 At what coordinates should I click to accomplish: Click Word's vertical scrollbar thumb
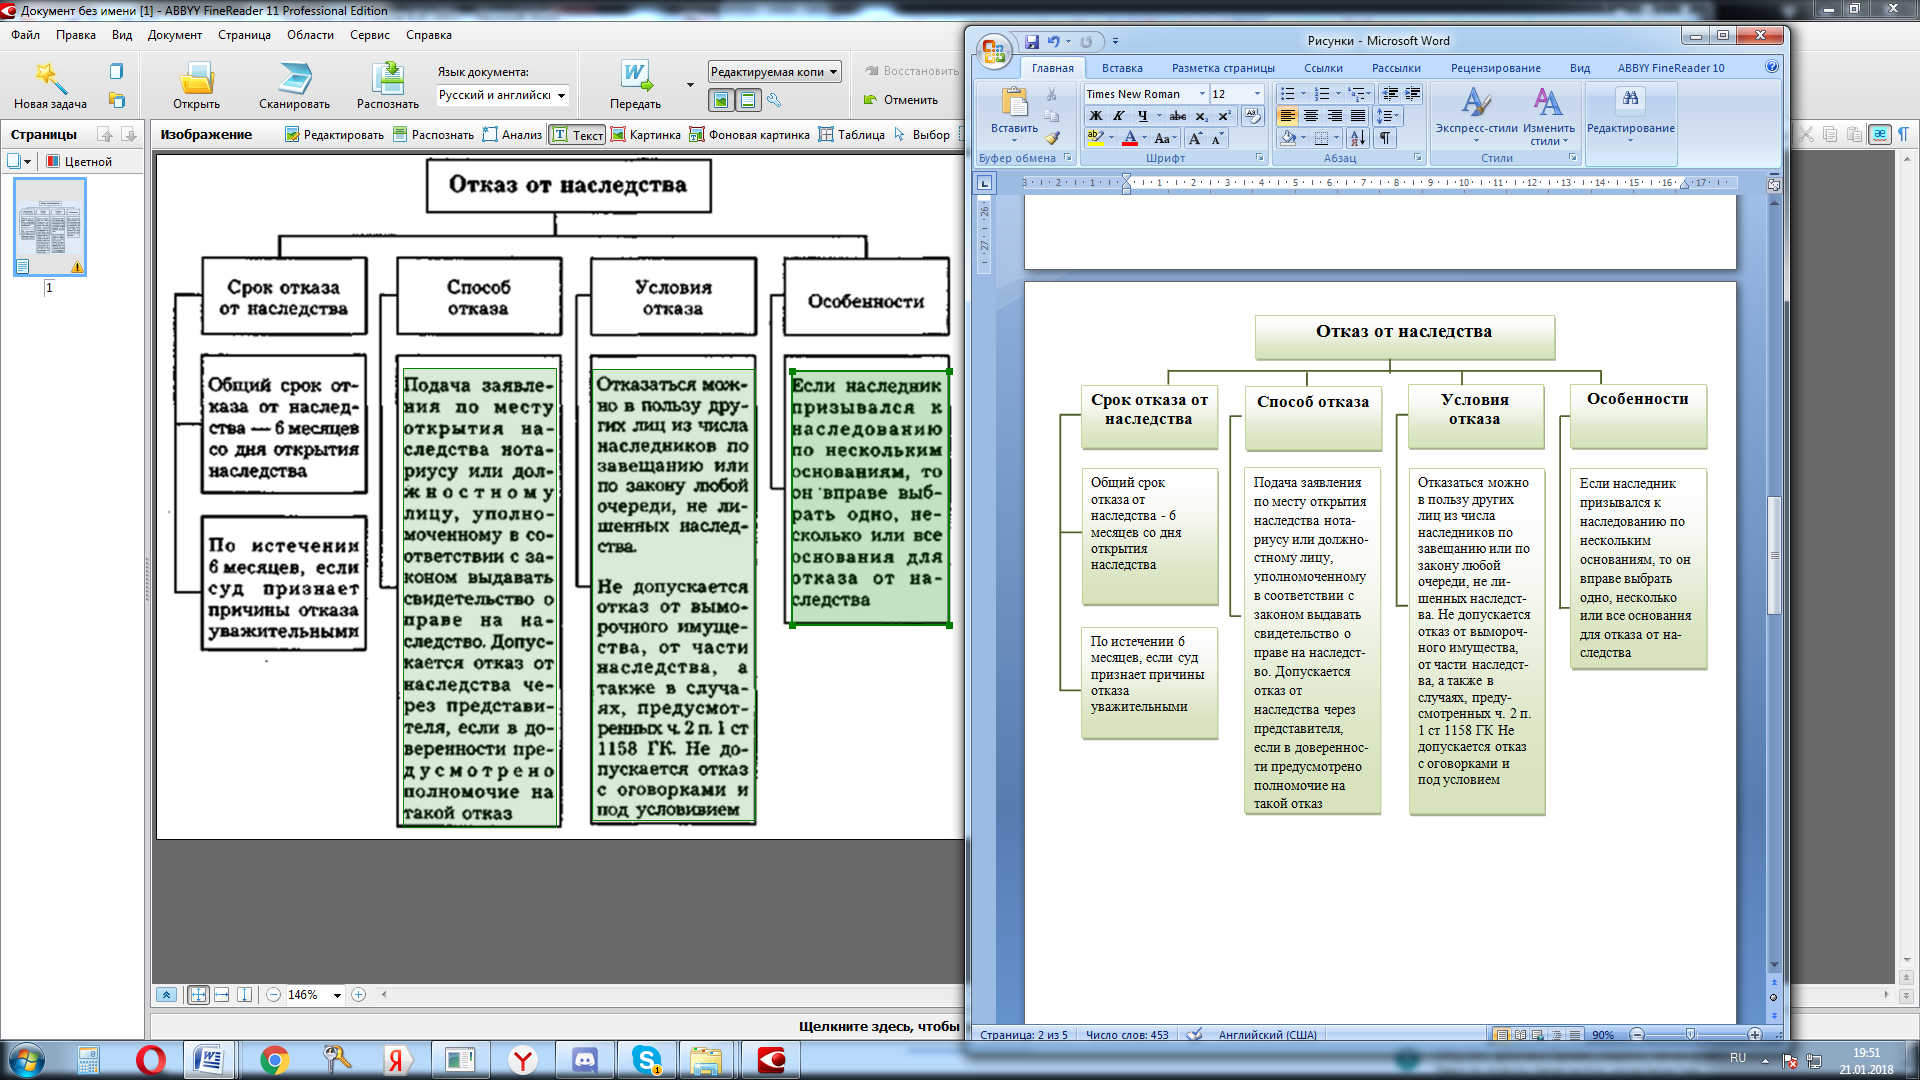[x=1775, y=555]
